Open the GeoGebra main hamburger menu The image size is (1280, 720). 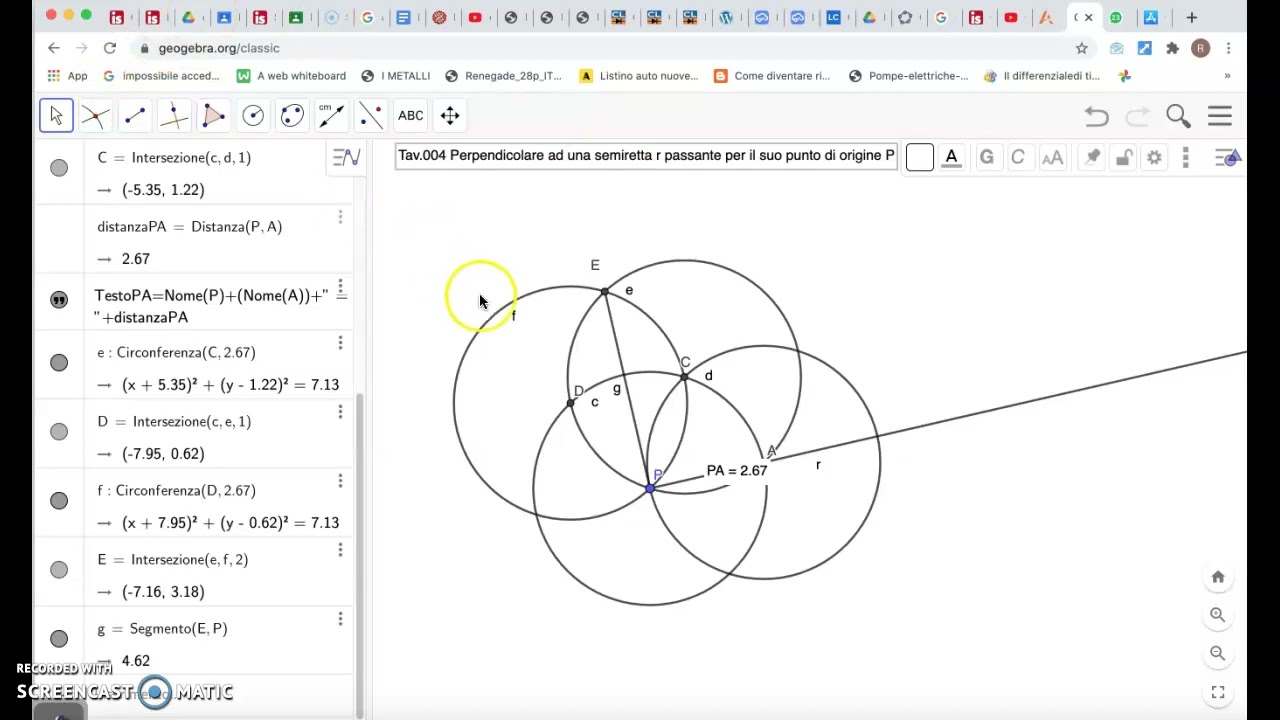pos(1220,116)
